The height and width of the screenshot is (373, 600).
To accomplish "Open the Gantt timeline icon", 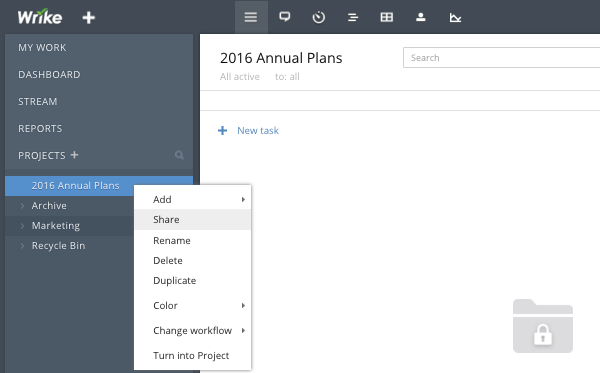I will [352, 17].
